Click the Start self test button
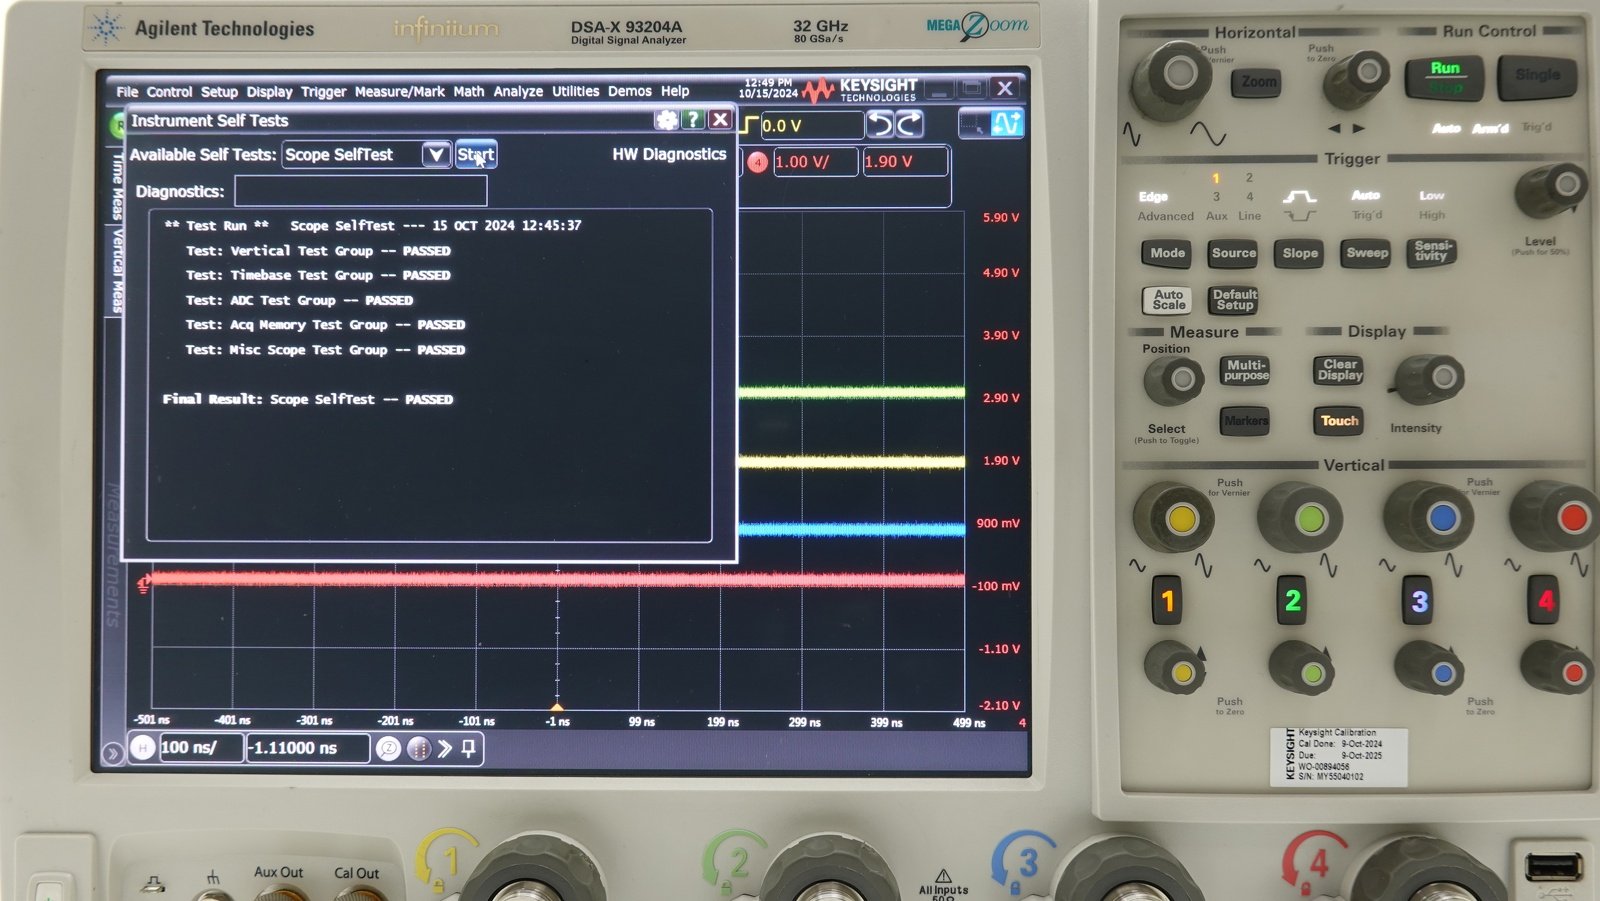The height and width of the screenshot is (901, 1600). [x=476, y=154]
